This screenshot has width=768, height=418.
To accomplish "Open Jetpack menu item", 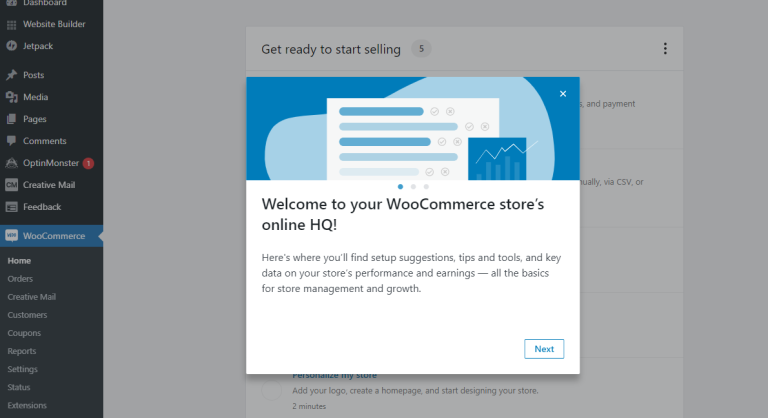I will click(x=38, y=46).
